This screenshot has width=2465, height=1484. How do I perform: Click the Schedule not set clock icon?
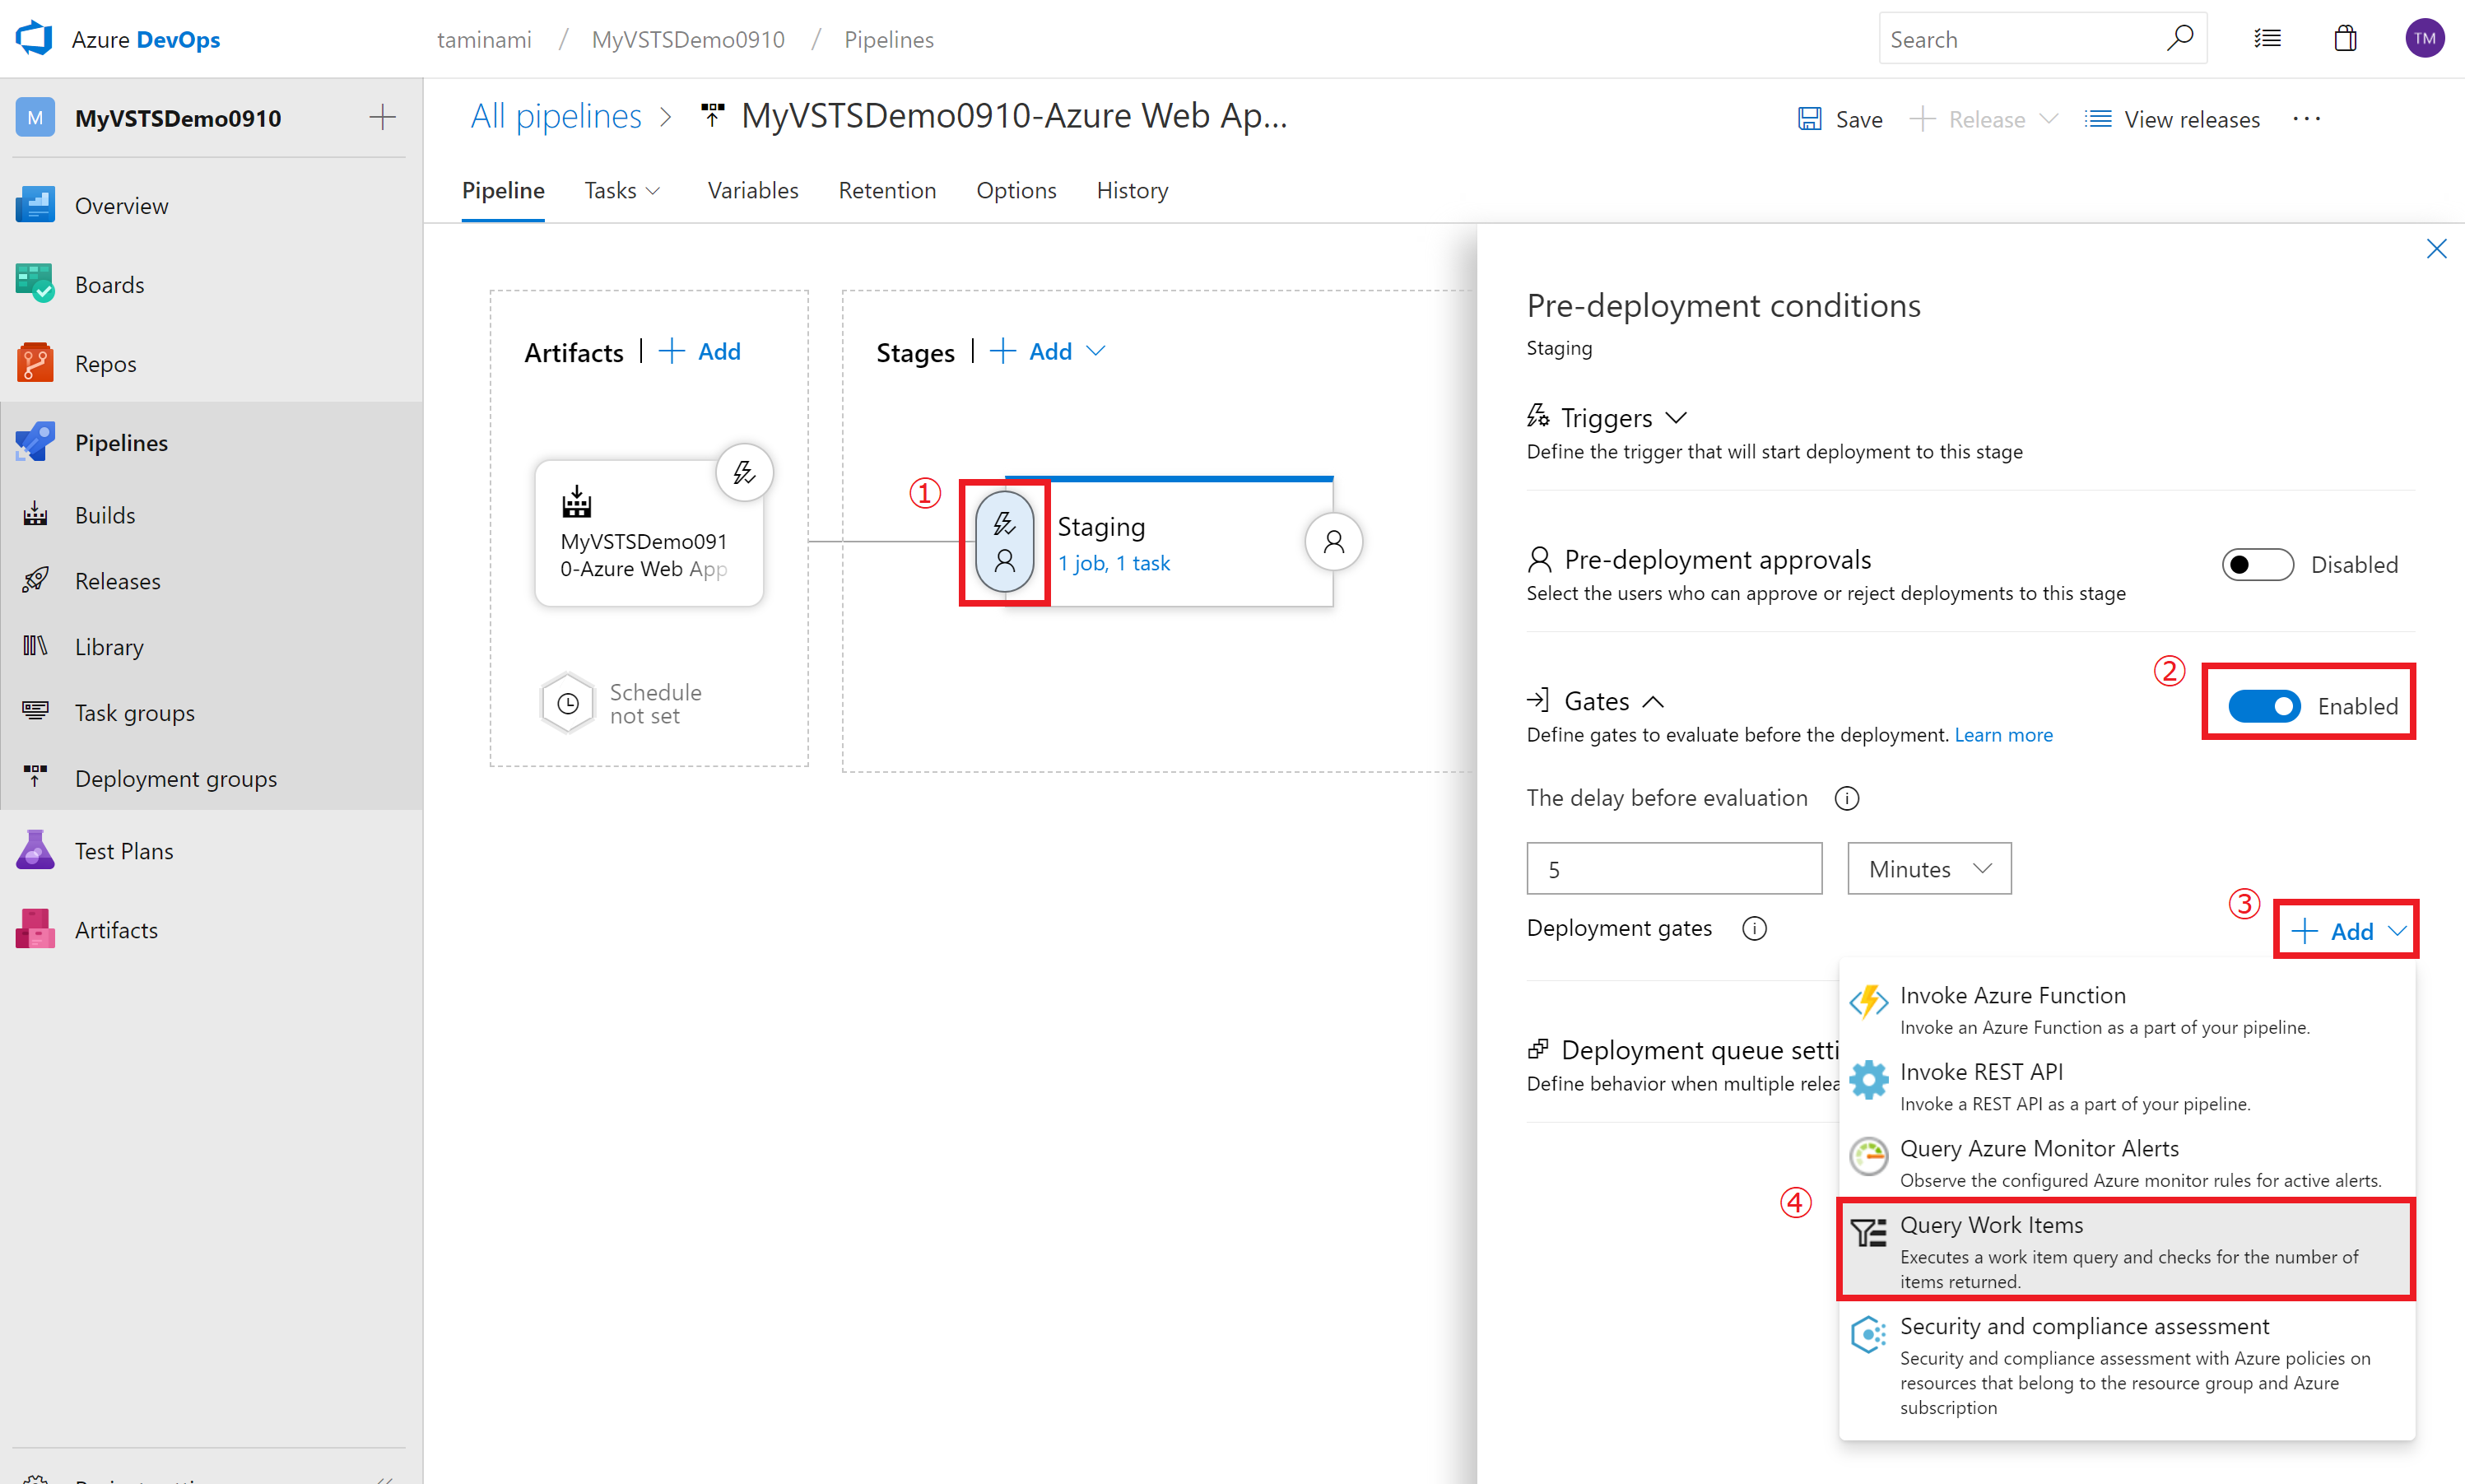568,704
